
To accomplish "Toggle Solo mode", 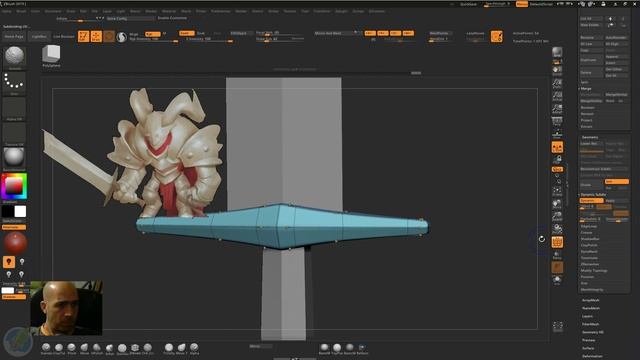I will coord(557,281).
